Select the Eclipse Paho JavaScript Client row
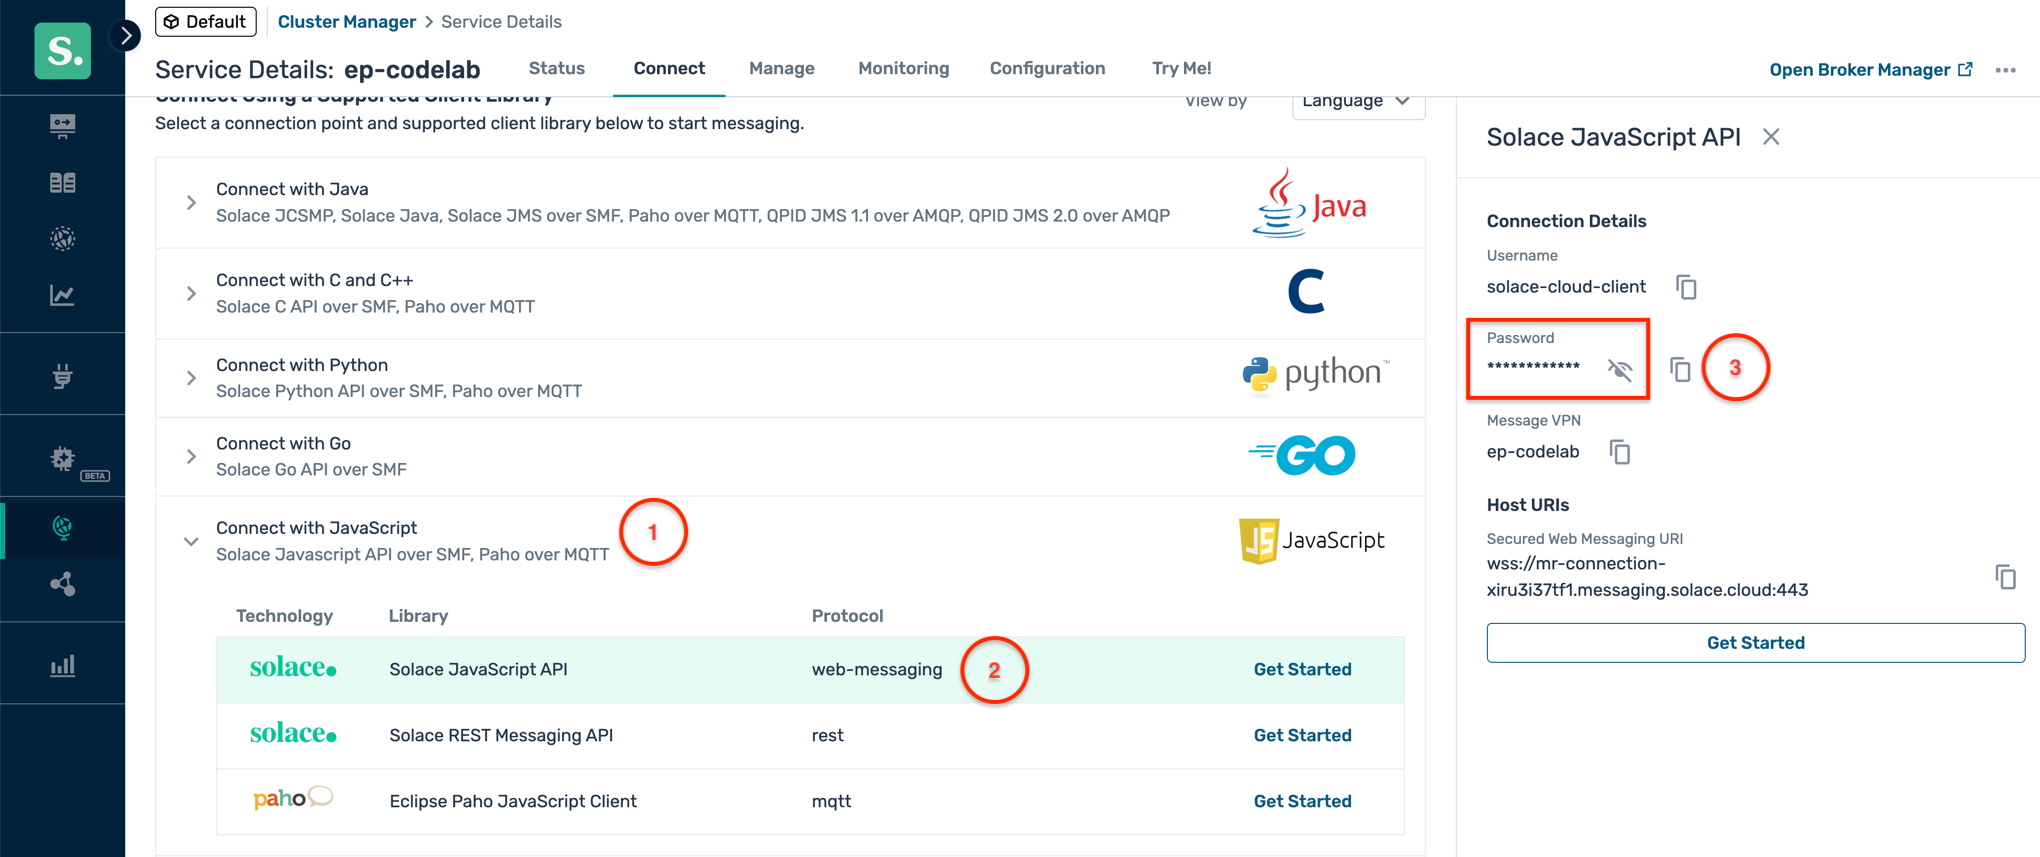The image size is (2040, 857). click(512, 801)
